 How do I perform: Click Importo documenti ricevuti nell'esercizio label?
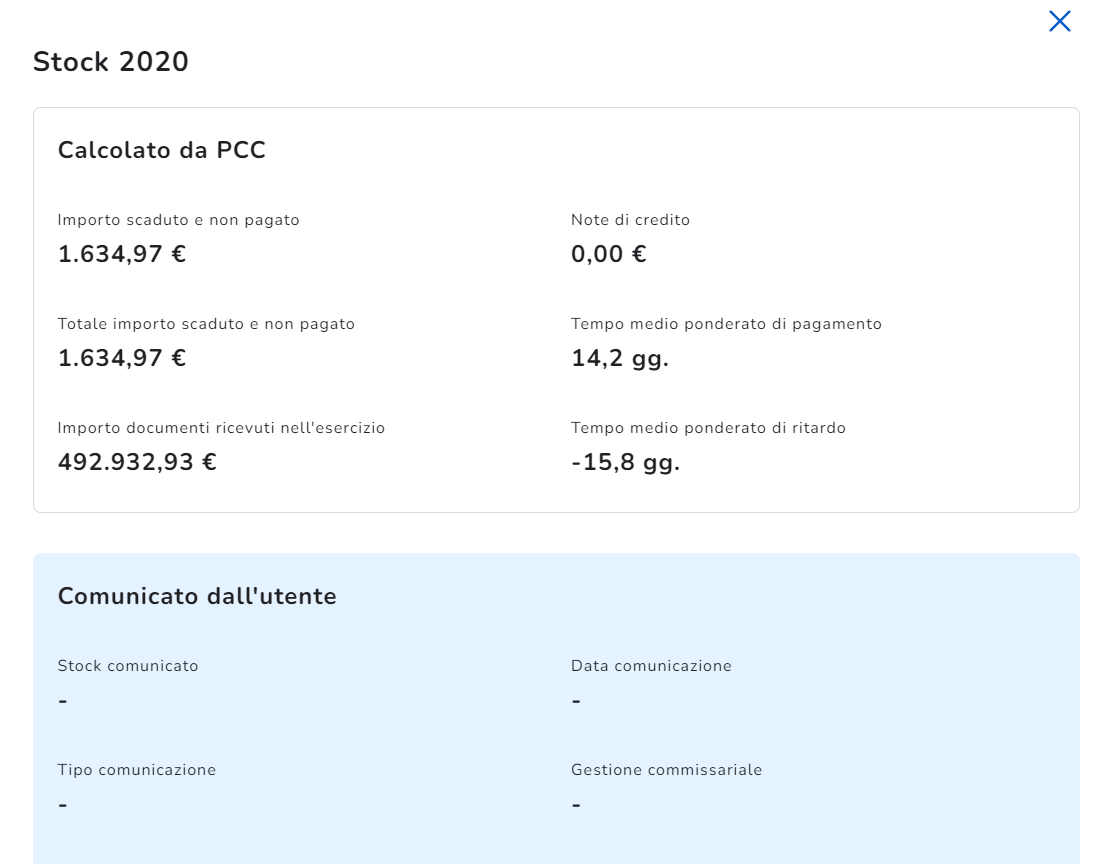(x=221, y=428)
